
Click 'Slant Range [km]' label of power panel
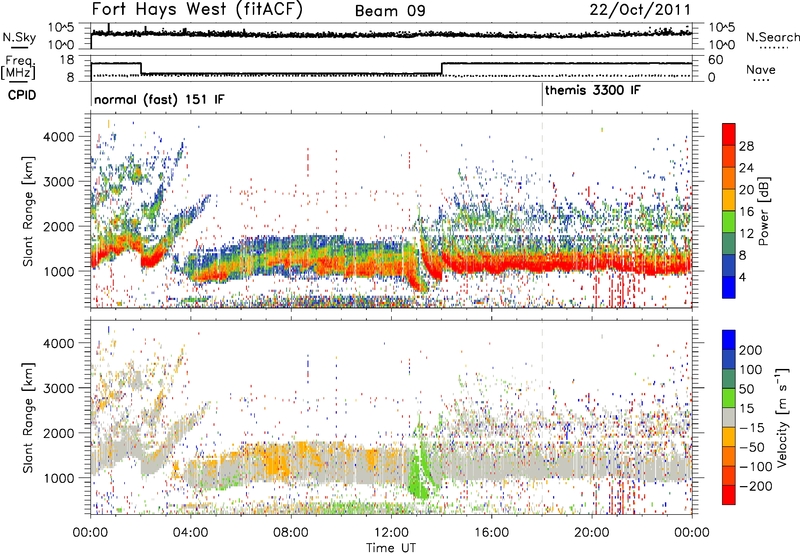pyautogui.click(x=28, y=211)
